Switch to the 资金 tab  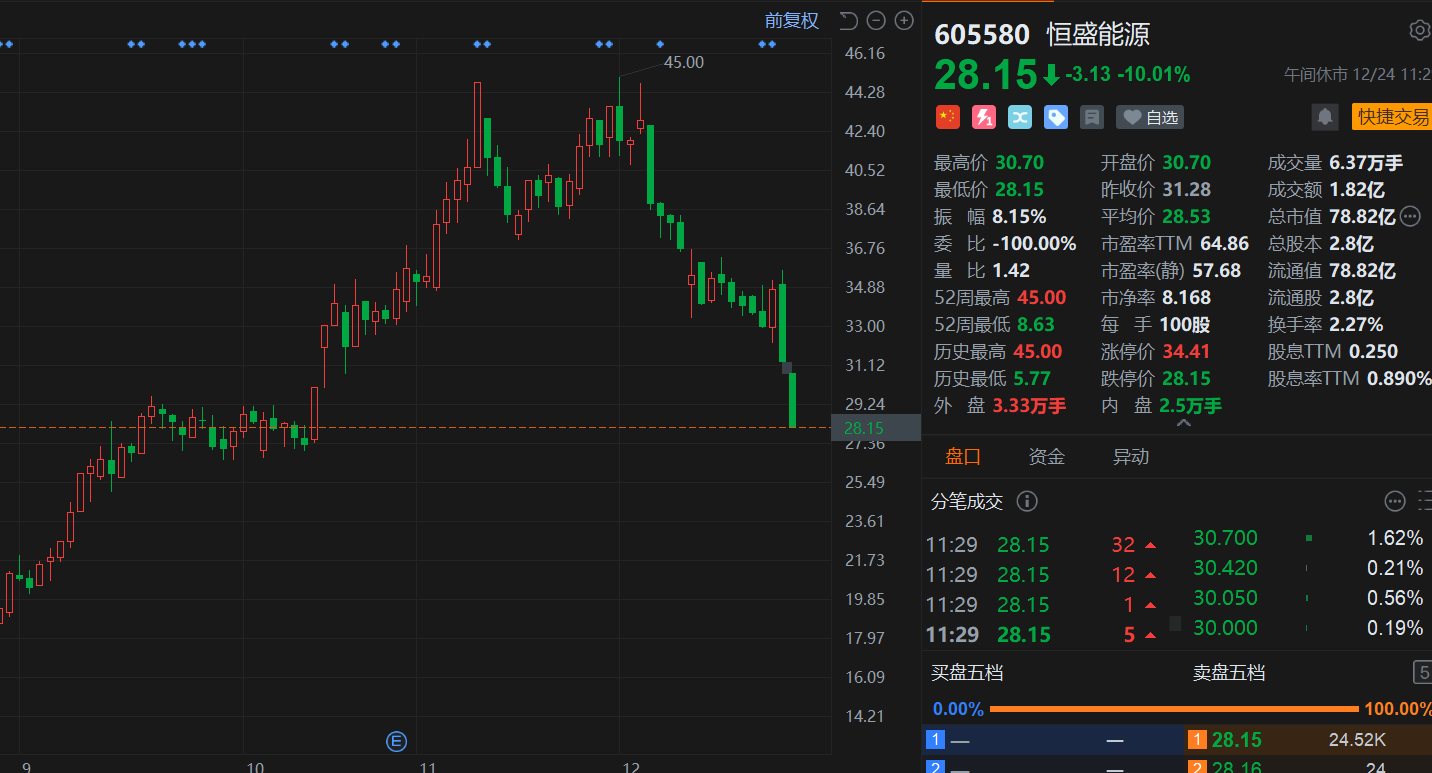[x=1047, y=457]
